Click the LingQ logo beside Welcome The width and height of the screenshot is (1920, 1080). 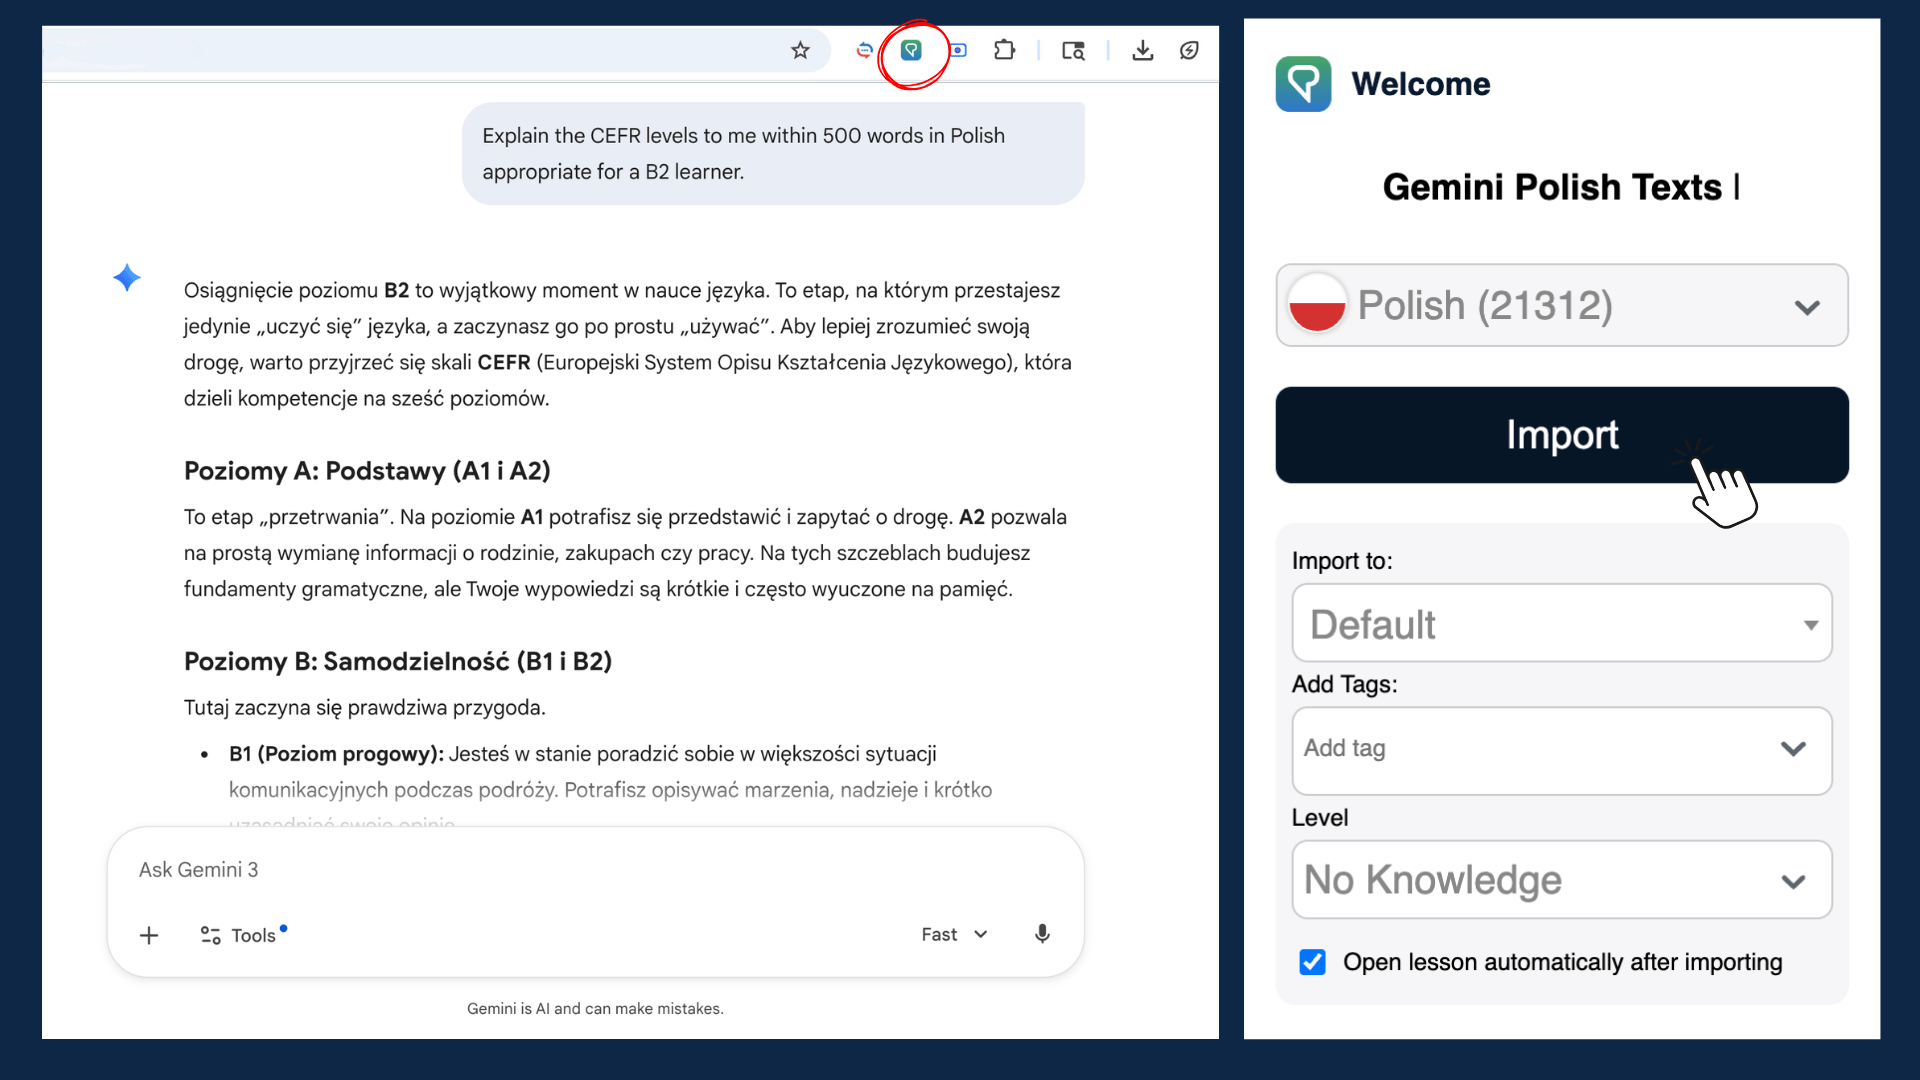coord(1302,84)
